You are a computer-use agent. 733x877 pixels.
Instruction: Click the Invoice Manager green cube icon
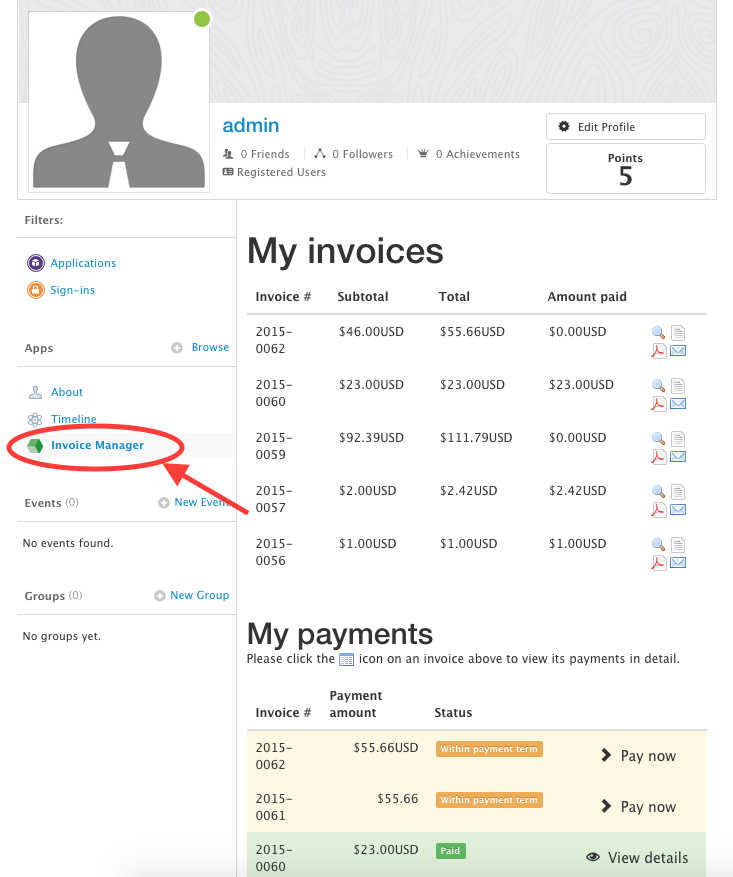[x=35, y=446]
